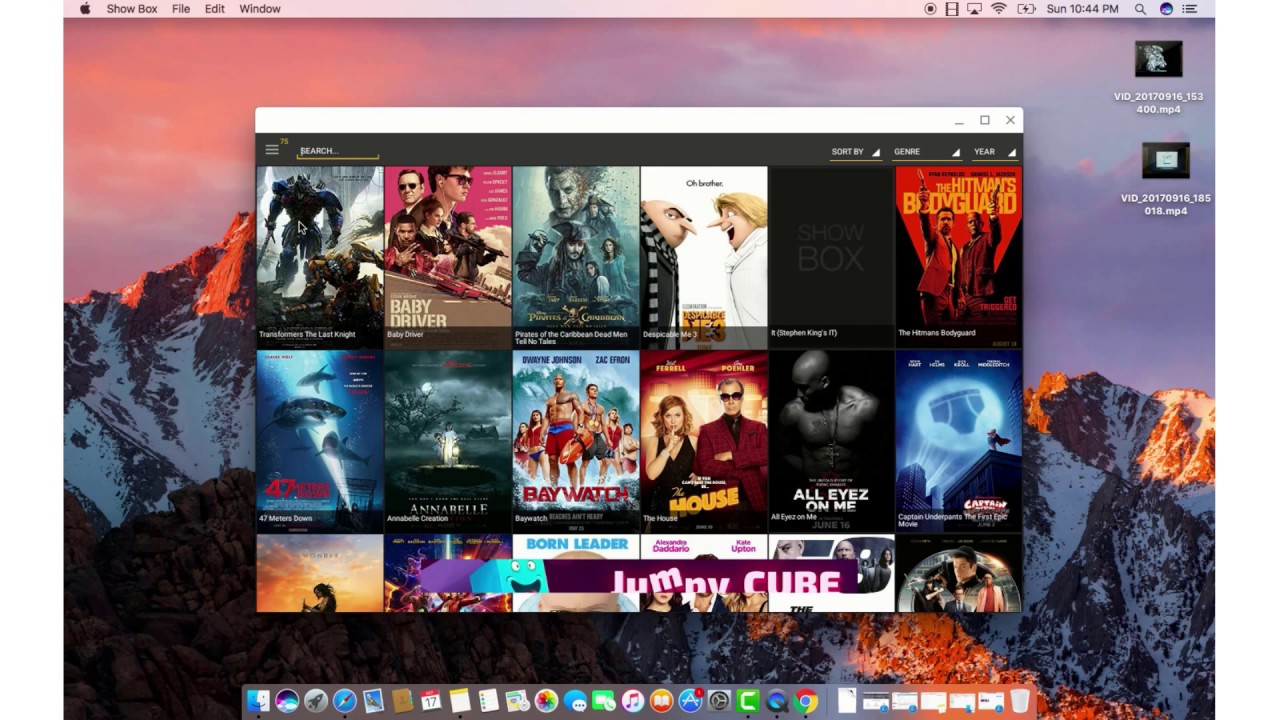Maximize the Show Box window
1280x720 pixels.
click(x=985, y=120)
